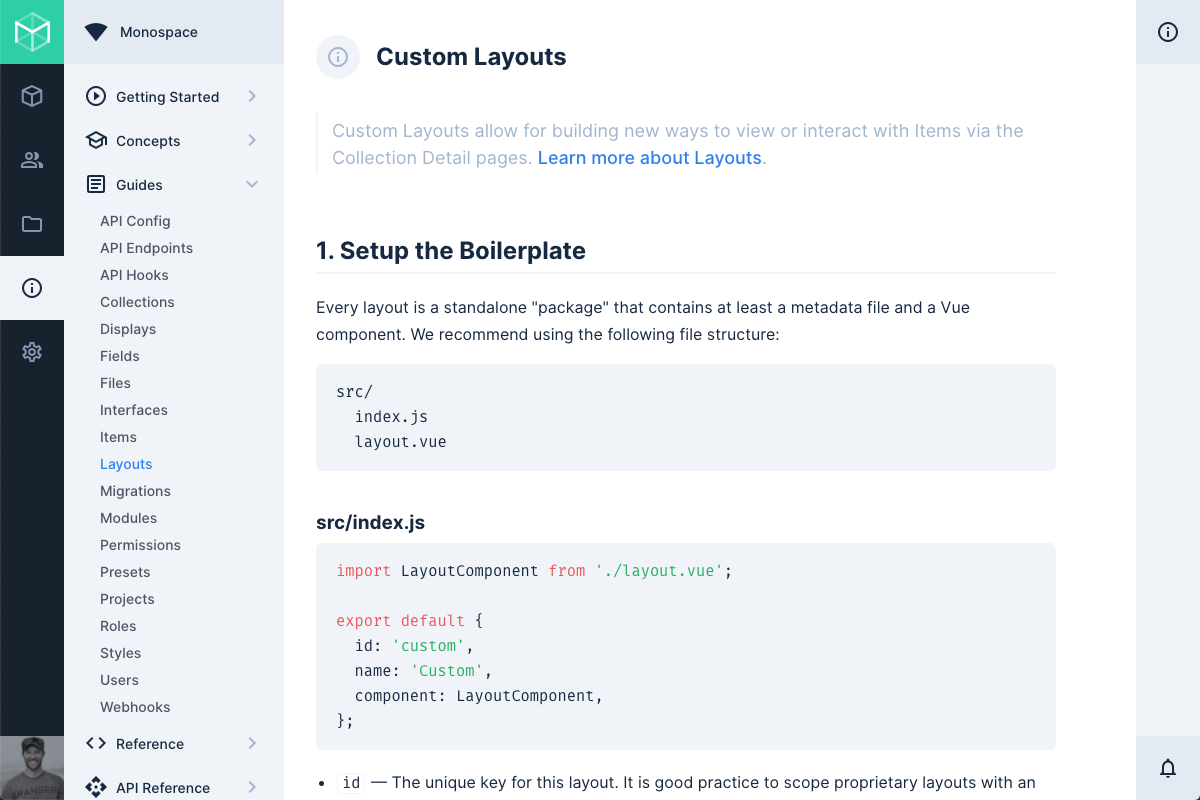Click the user avatar at sidebar bottom

[32, 768]
